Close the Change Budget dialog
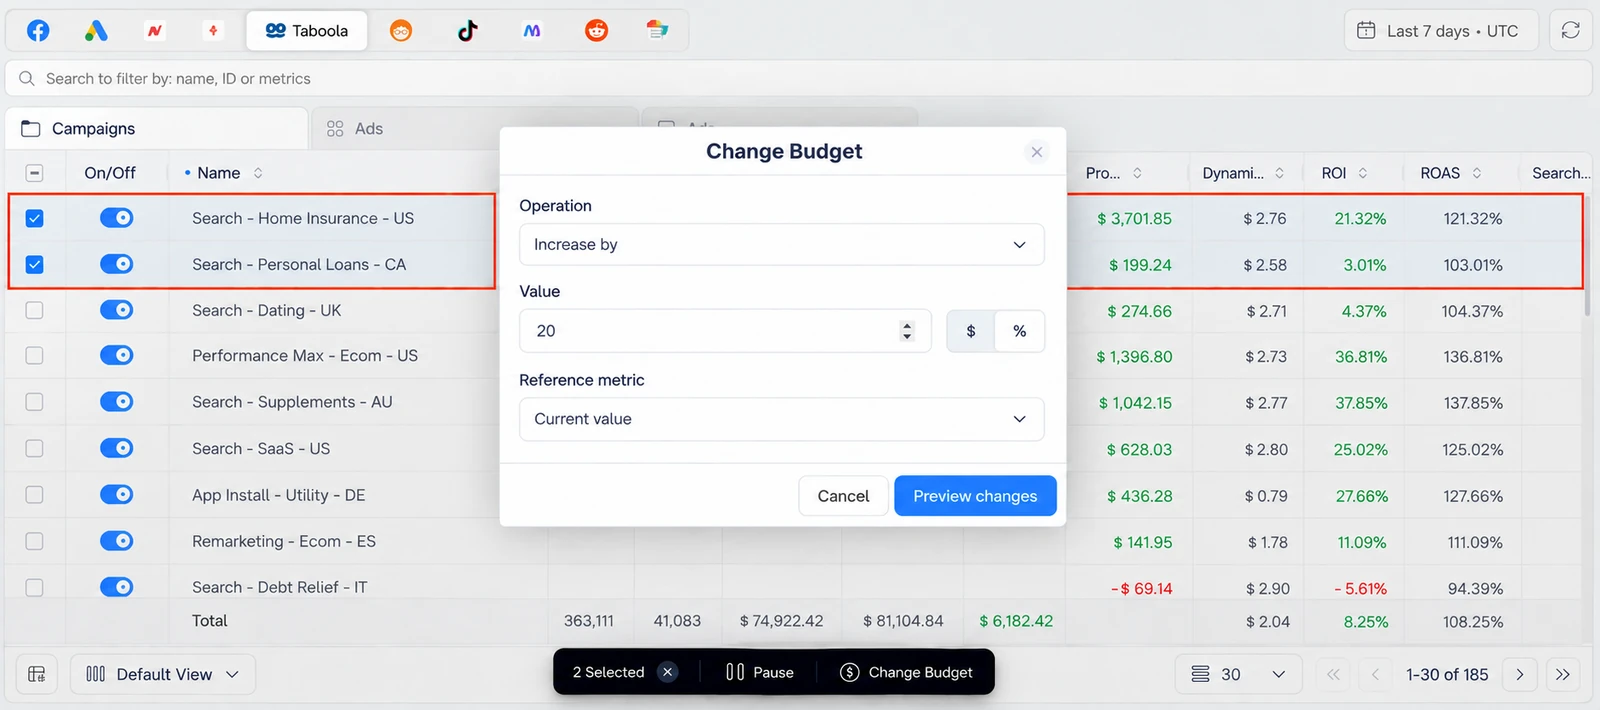Viewport: 1600px width, 710px height. pyautogui.click(x=1037, y=152)
